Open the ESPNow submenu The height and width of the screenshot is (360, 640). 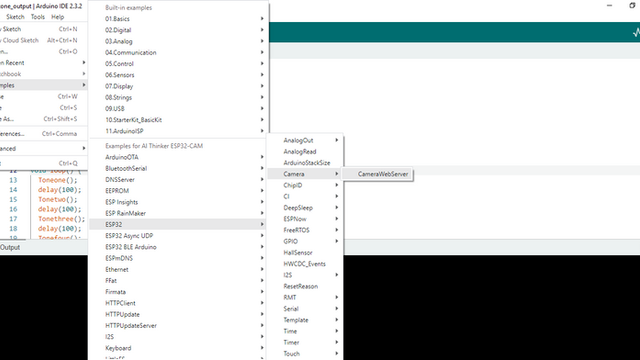pyautogui.click(x=305, y=219)
